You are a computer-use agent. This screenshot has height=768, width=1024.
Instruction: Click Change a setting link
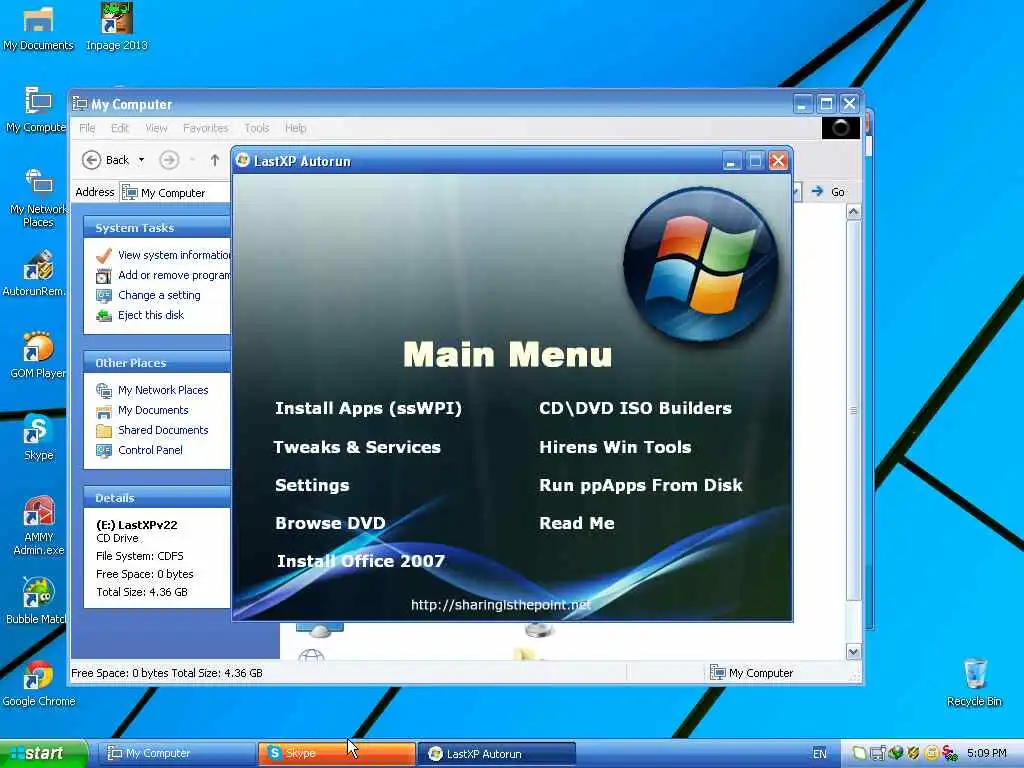point(159,295)
